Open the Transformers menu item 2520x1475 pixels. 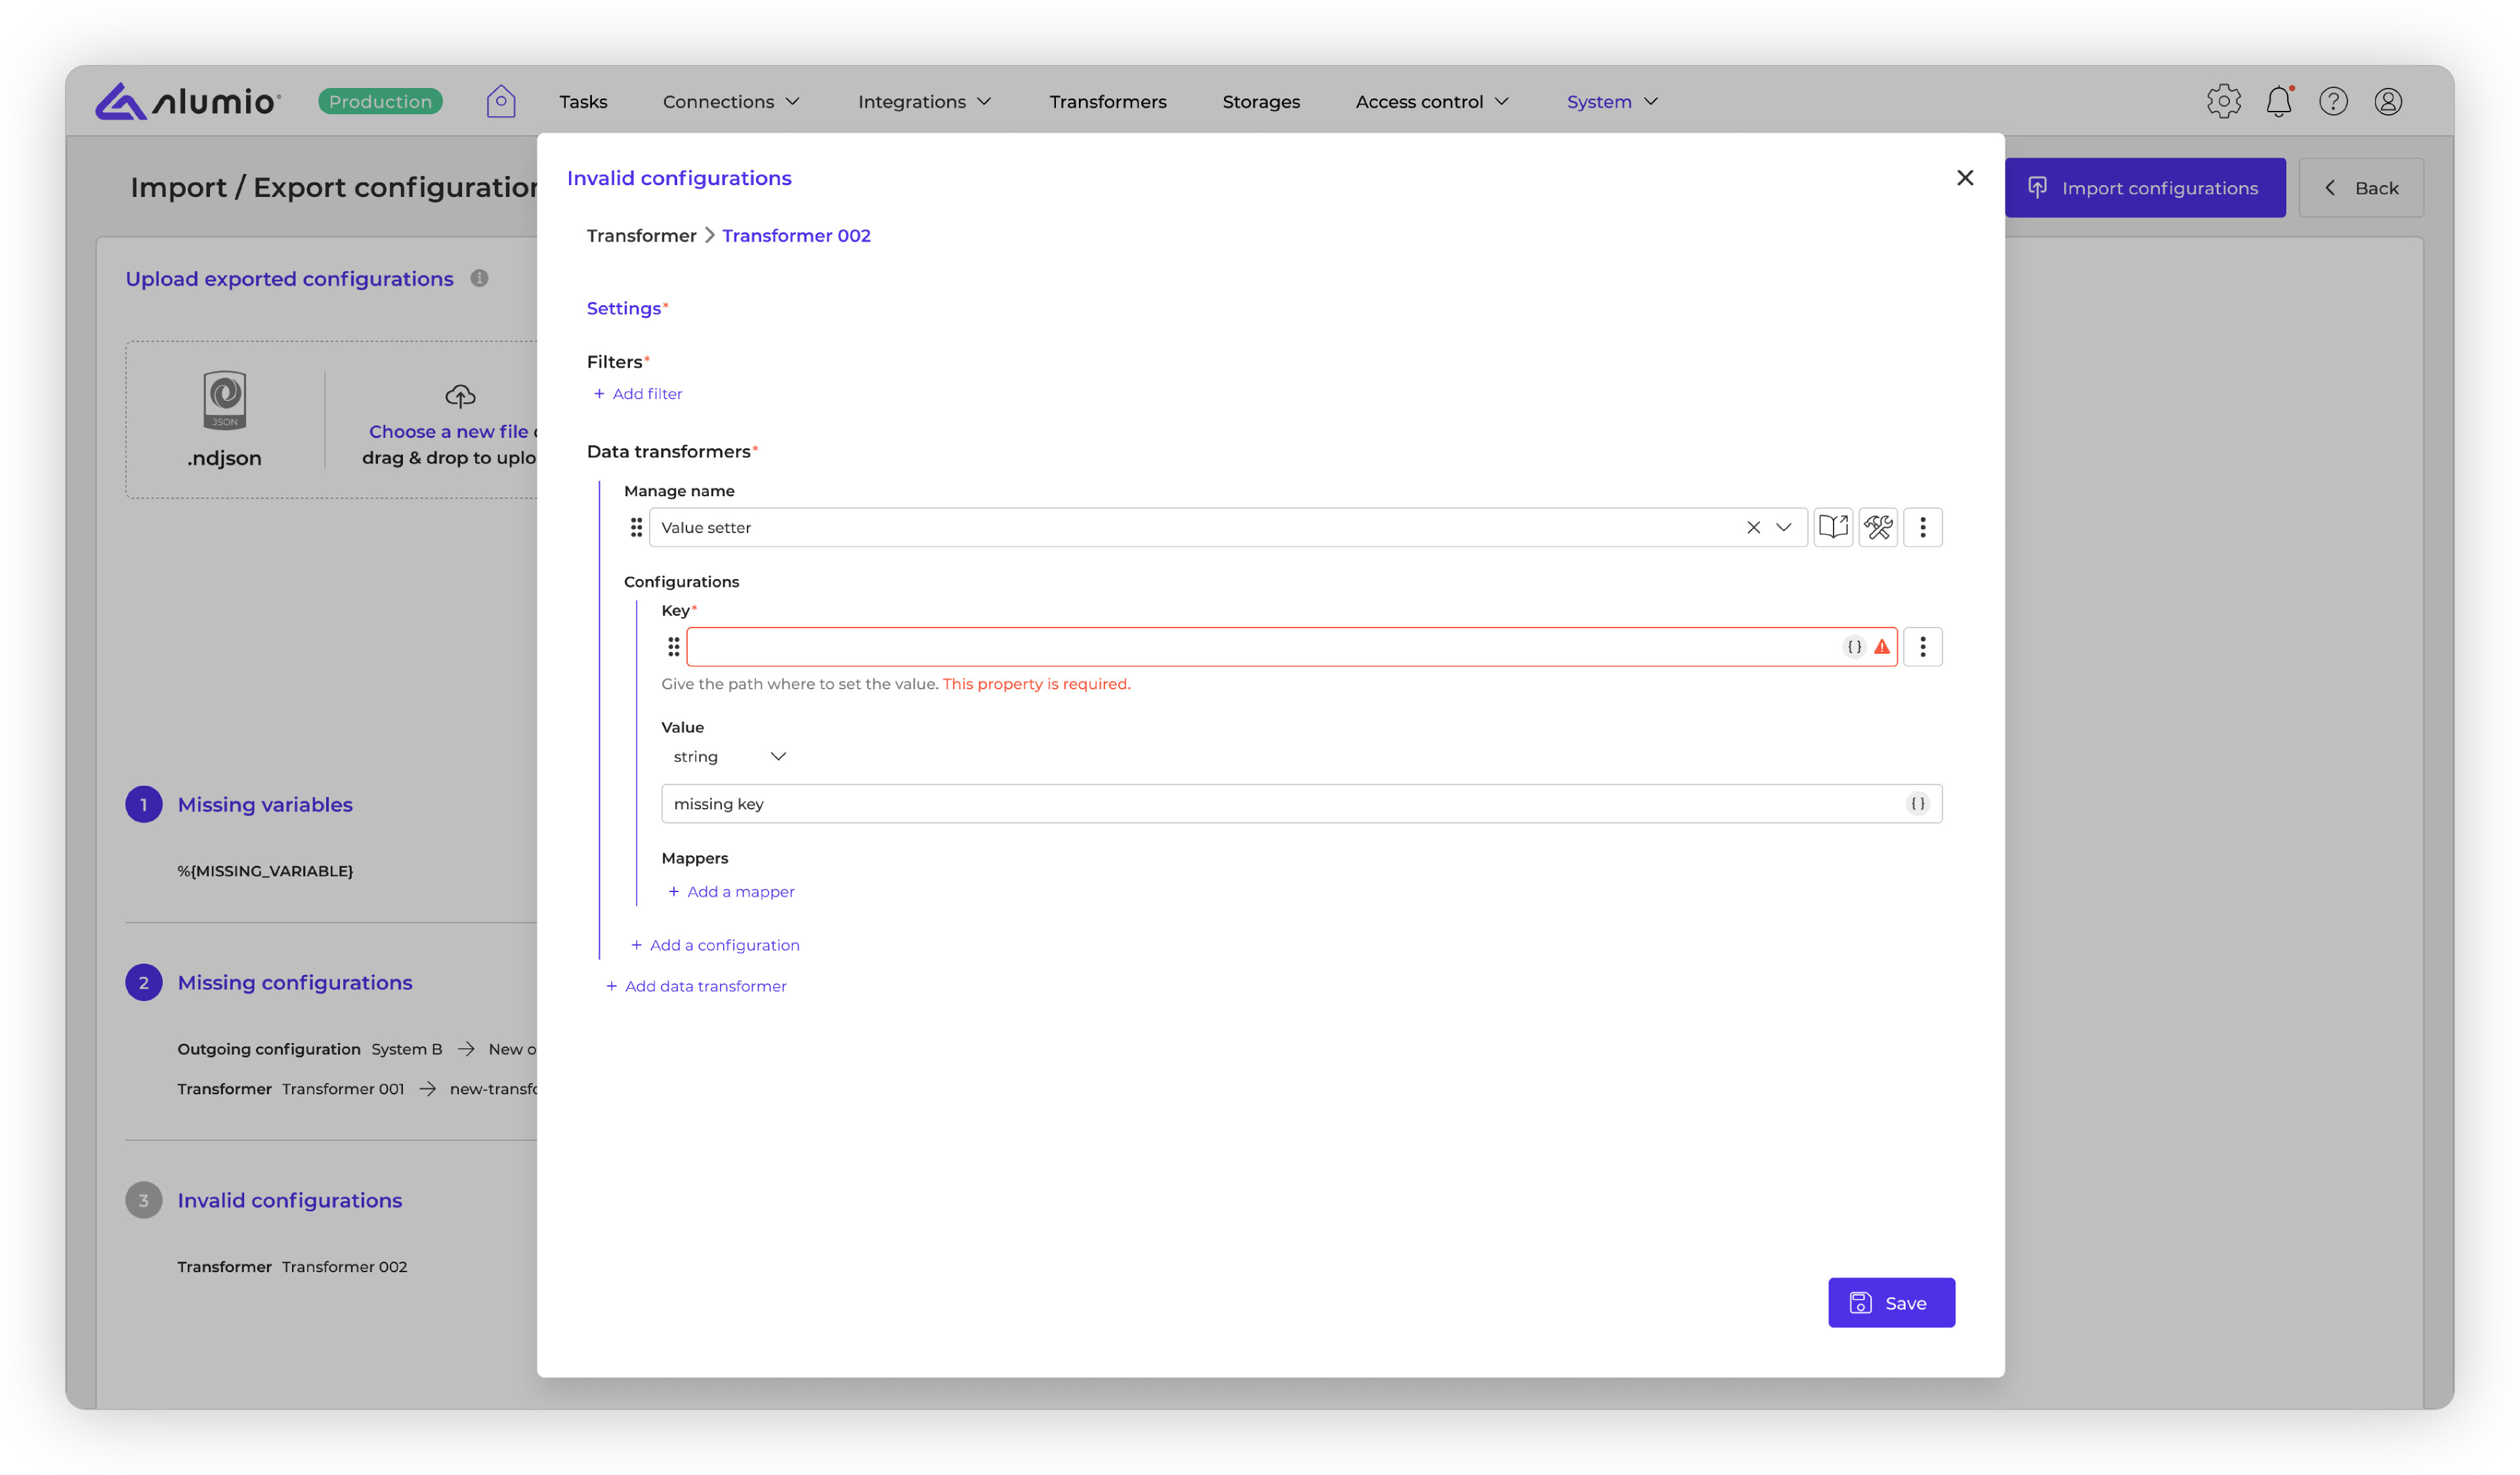tap(1107, 101)
